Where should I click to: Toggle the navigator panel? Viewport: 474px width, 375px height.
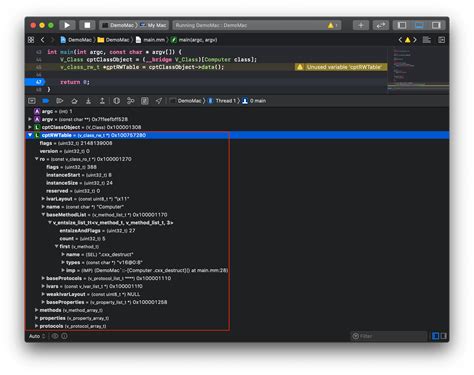(x=402, y=25)
